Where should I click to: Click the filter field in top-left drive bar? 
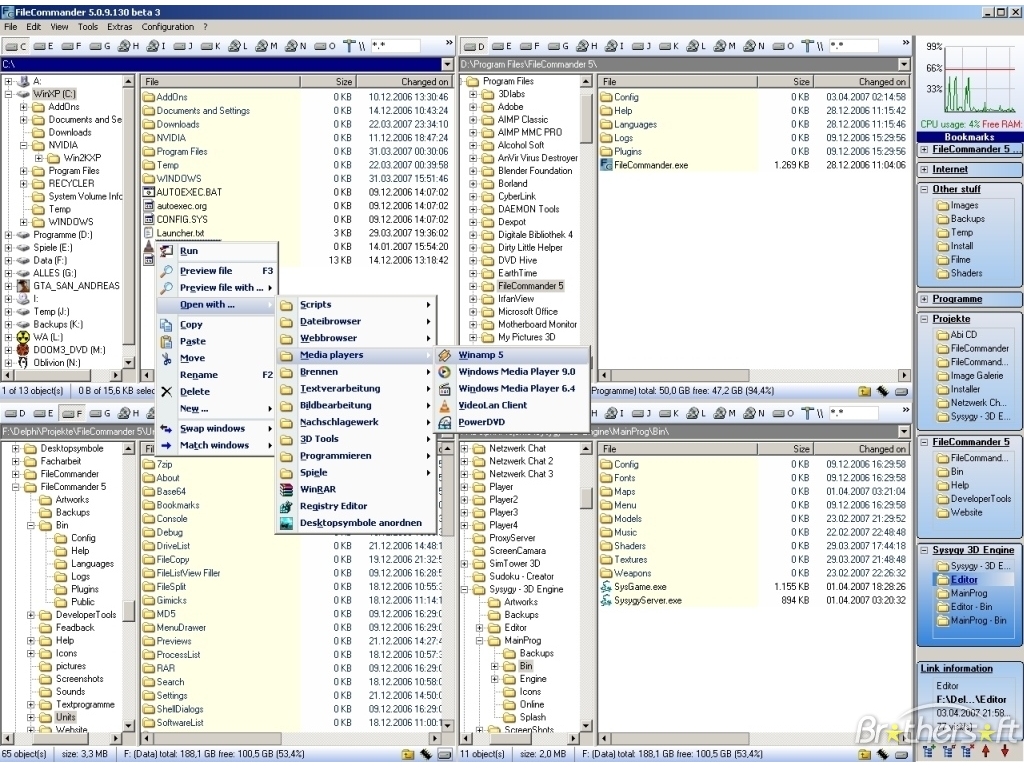396,46
